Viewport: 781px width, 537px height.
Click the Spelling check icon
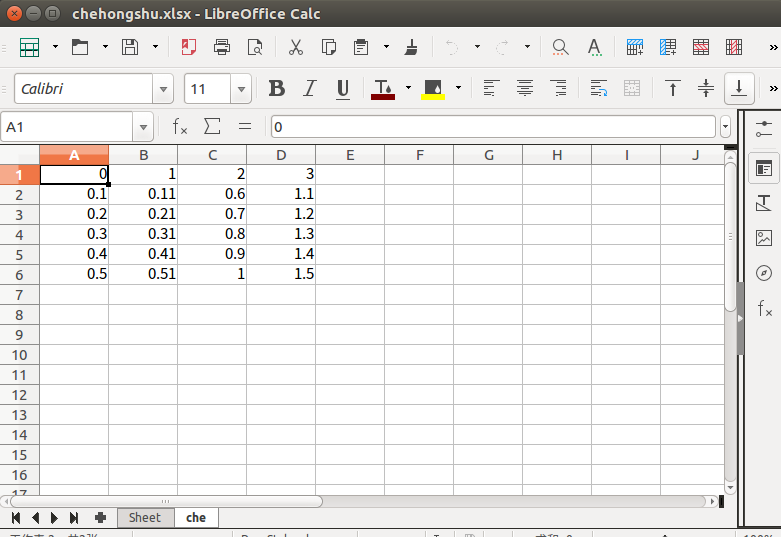coord(594,47)
